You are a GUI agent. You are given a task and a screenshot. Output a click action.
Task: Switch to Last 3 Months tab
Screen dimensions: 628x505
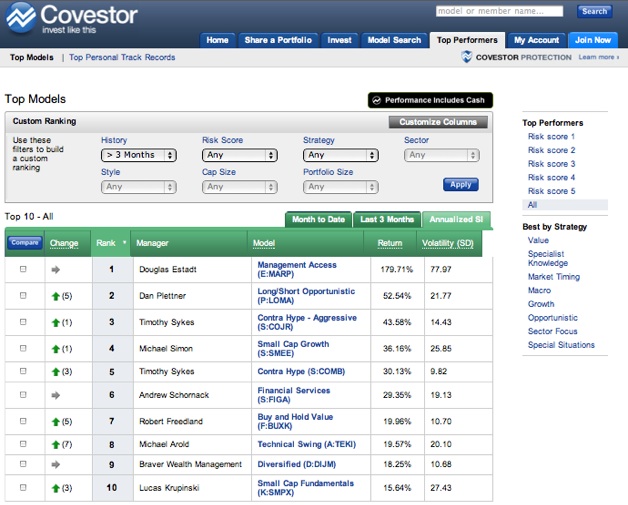click(387, 219)
